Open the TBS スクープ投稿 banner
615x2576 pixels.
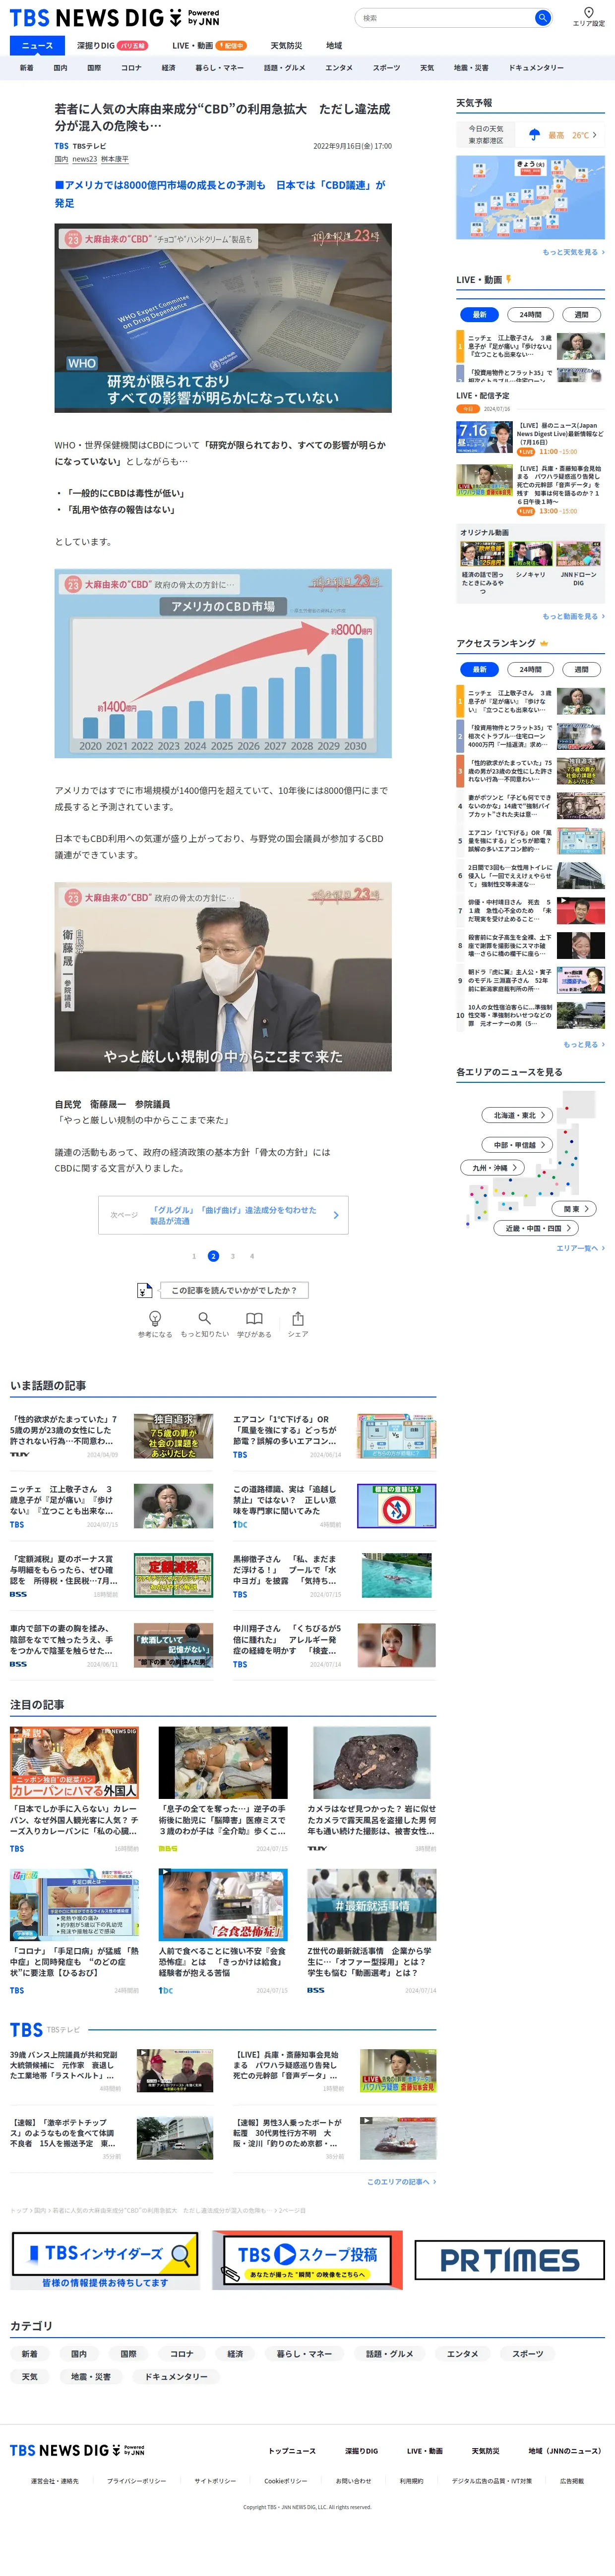click(x=307, y=2260)
